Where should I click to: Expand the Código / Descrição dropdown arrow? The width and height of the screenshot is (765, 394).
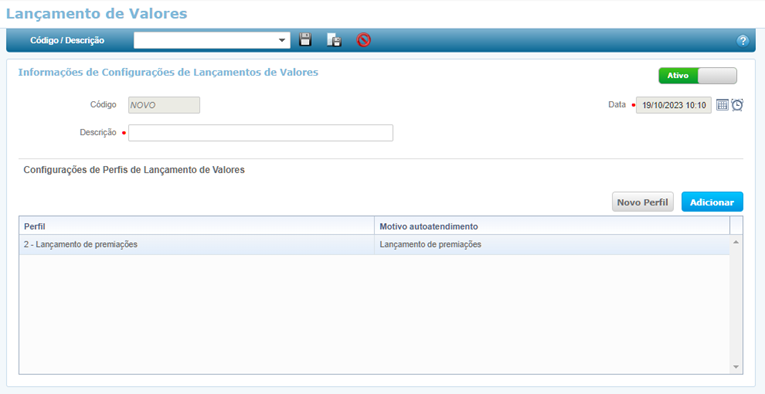pos(282,40)
